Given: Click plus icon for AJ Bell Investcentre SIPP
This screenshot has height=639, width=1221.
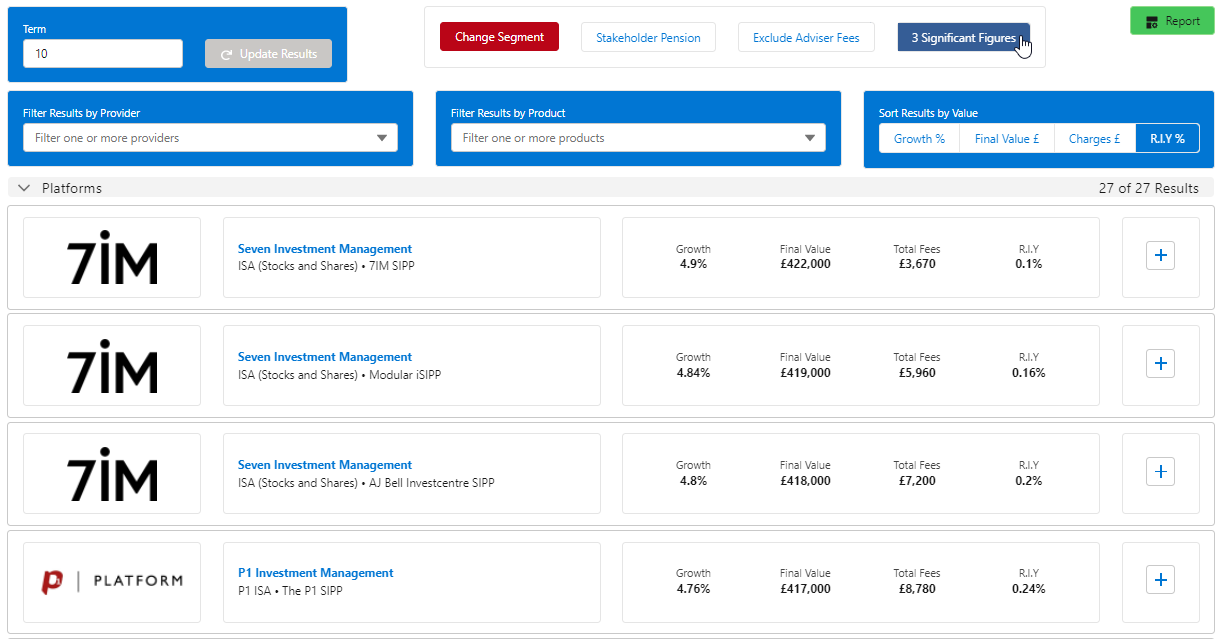Looking at the screenshot, I should pyautogui.click(x=1160, y=472).
